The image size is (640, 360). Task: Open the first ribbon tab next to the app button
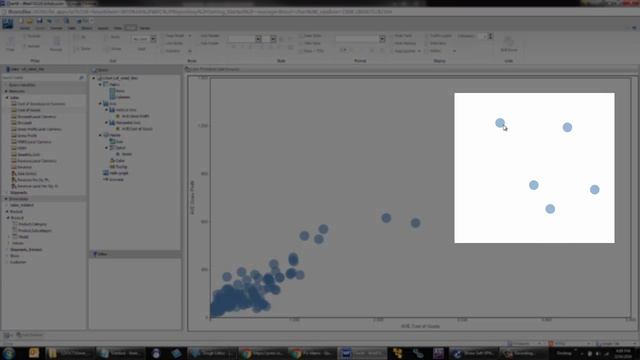tap(24, 28)
